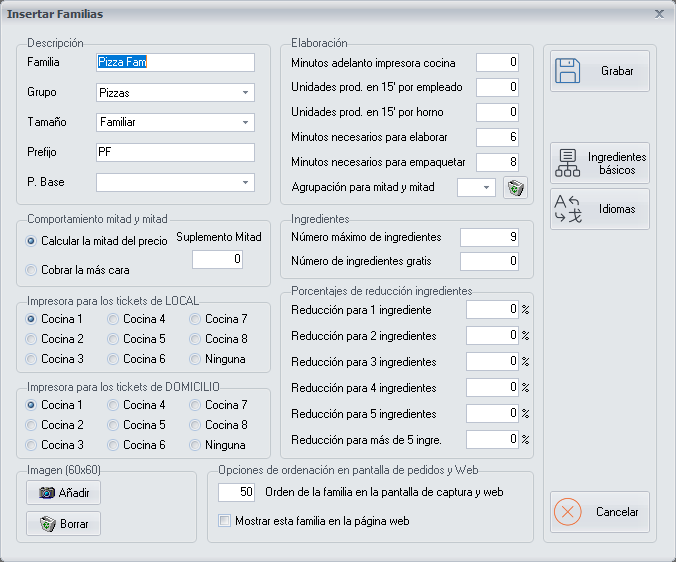676x562 pixels.
Task: Click the Añadir camera image button
Action: tap(64, 493)
